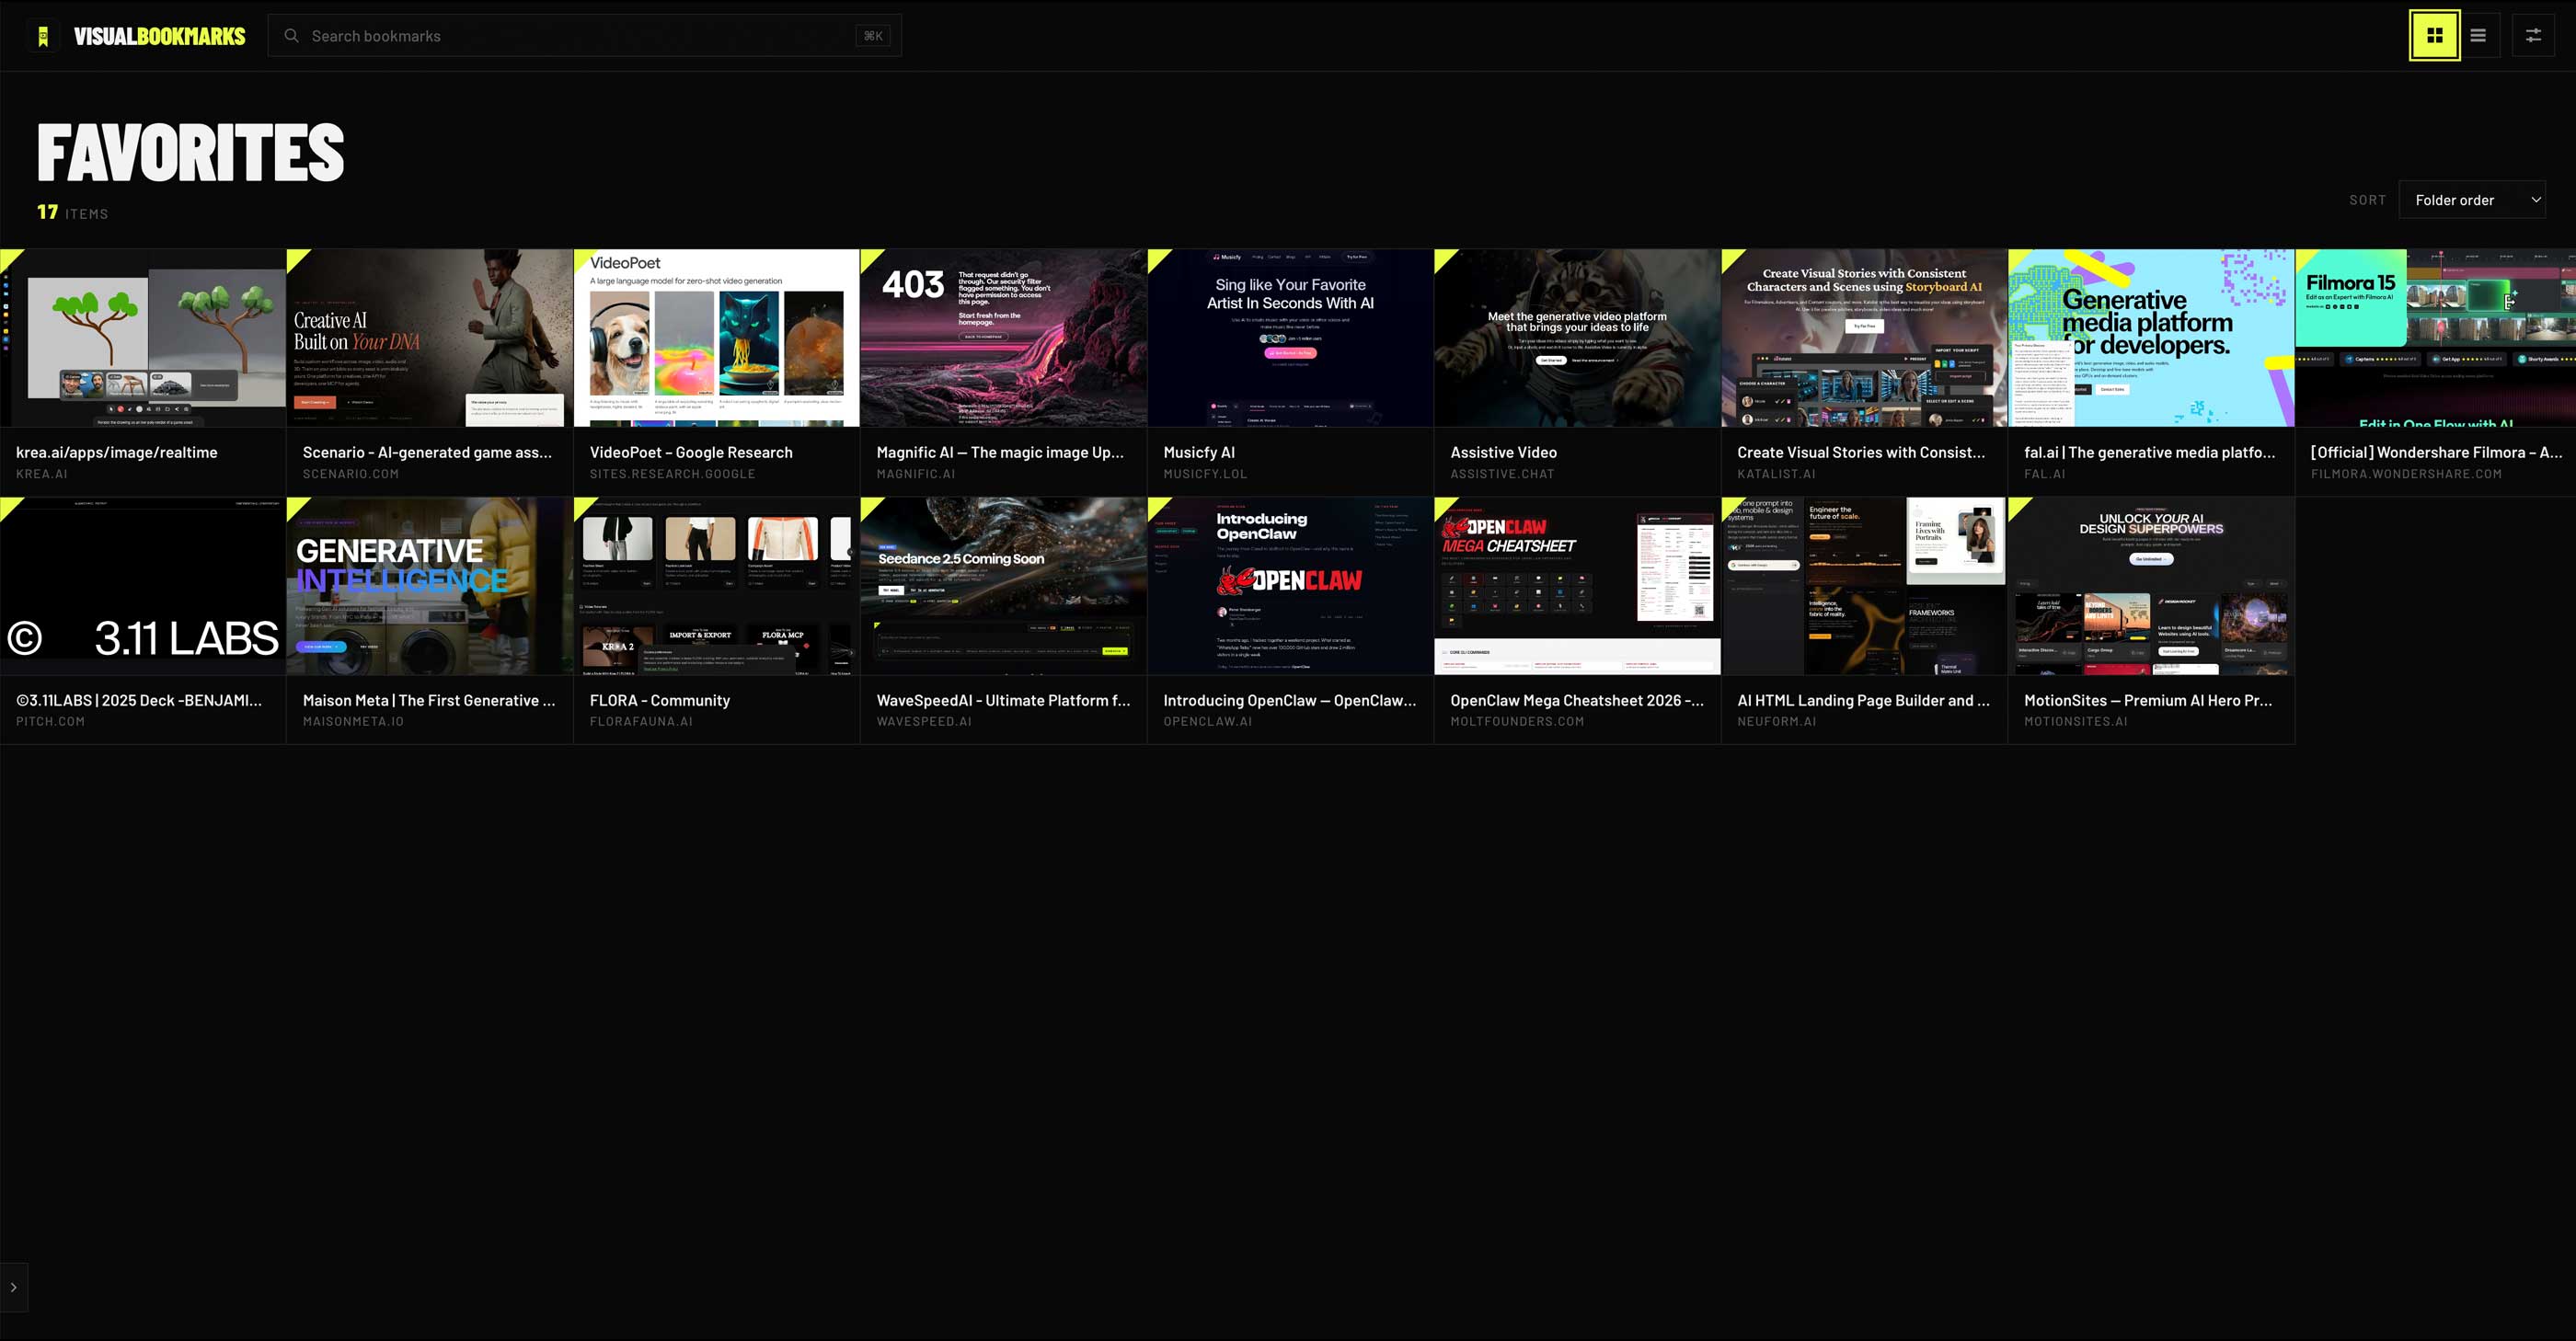The image size is (2576, 1341).
Task: Click the Magnific AI magic image title
Action: pyautogui.click(x=1000, y=452)
